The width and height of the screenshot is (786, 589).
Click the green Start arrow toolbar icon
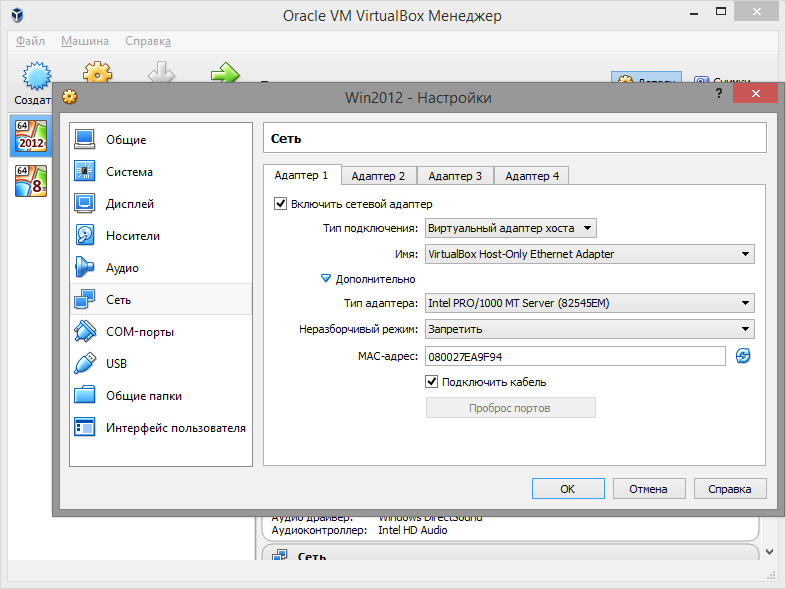tap(225, 72)
